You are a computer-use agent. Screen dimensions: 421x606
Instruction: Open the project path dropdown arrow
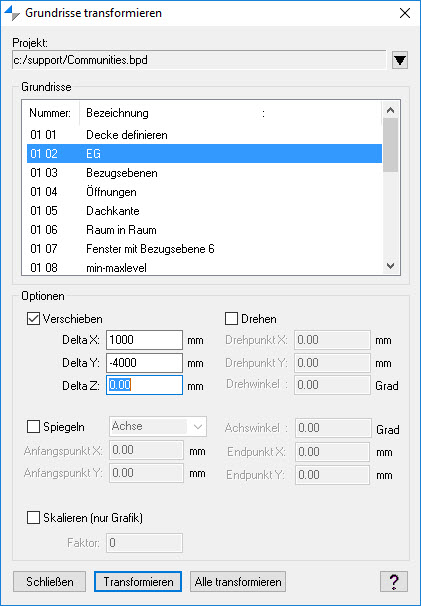pos(400,60)
